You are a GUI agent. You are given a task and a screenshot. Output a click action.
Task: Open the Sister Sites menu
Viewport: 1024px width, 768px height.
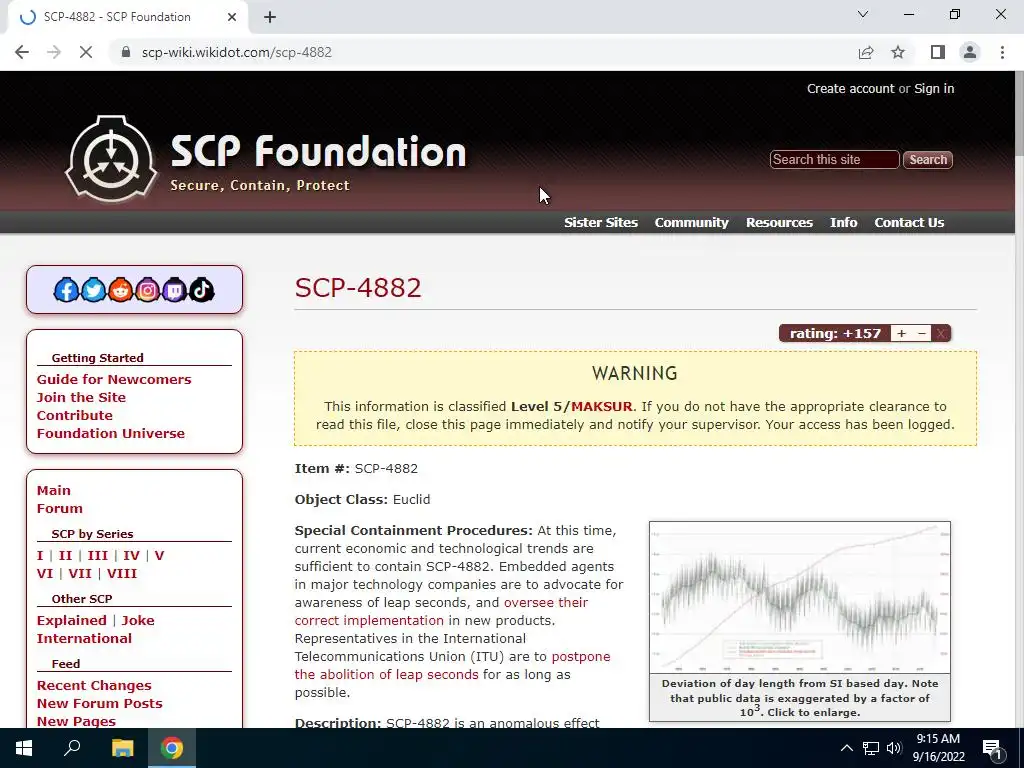601,223
